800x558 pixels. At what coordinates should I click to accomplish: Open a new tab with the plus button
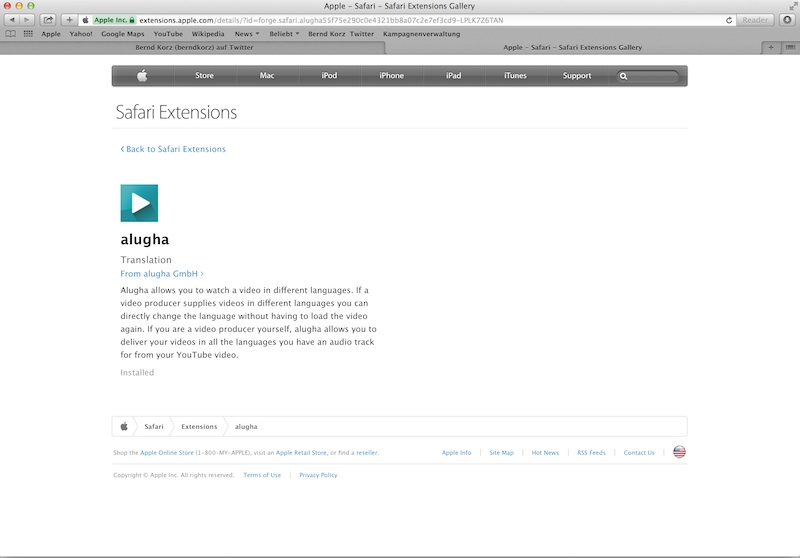click(x=771, y=47)
